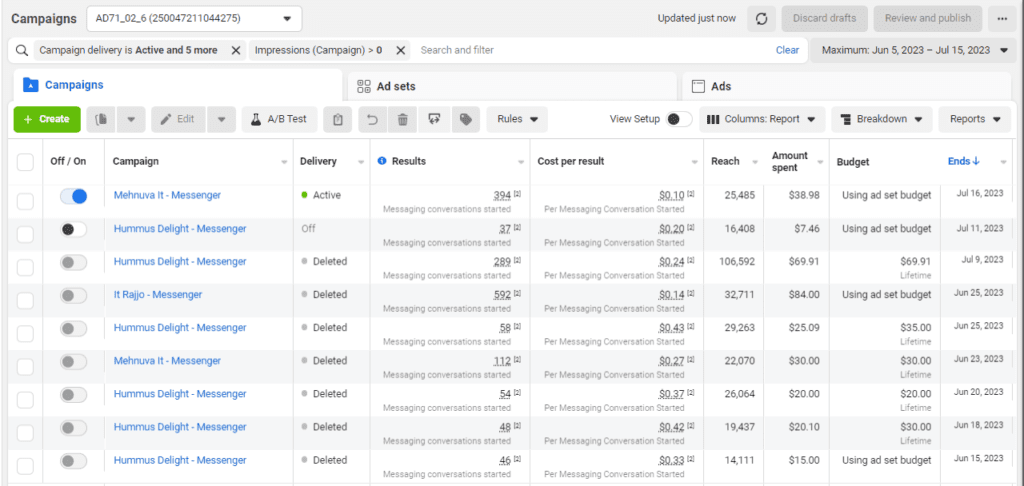Check the box for Mehnuva It ending Jun 23
This screenshot has height=486, width=1024.
click(25, 367)
